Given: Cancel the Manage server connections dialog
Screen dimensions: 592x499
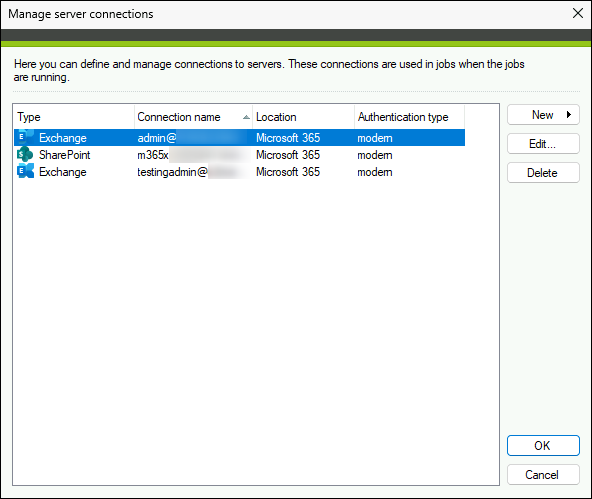Looking at the screenshot, I should [x=543, y=474].
